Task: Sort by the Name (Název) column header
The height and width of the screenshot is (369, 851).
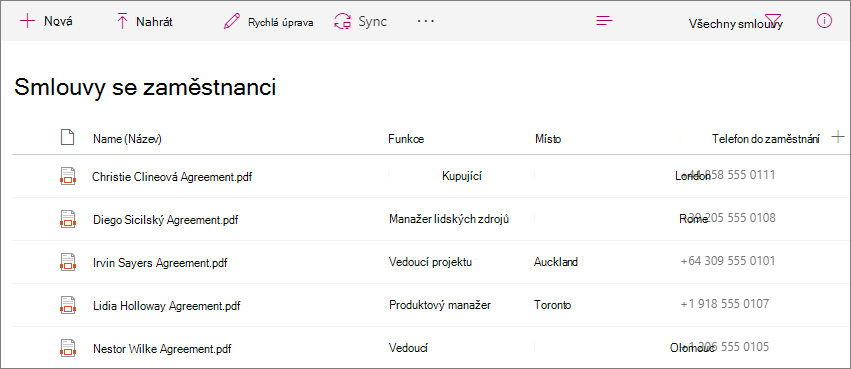Action: 128,139
